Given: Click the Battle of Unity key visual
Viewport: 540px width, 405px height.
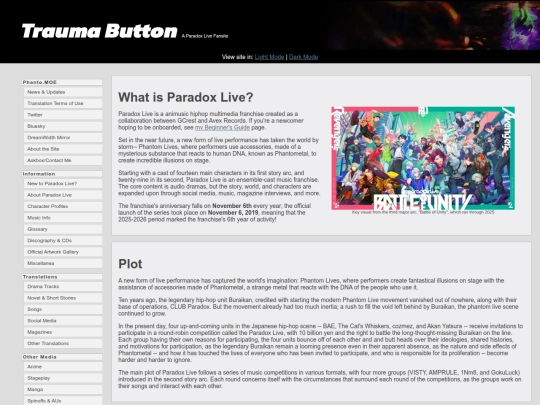Looking at the screenshot, I should tap(423, 158).
